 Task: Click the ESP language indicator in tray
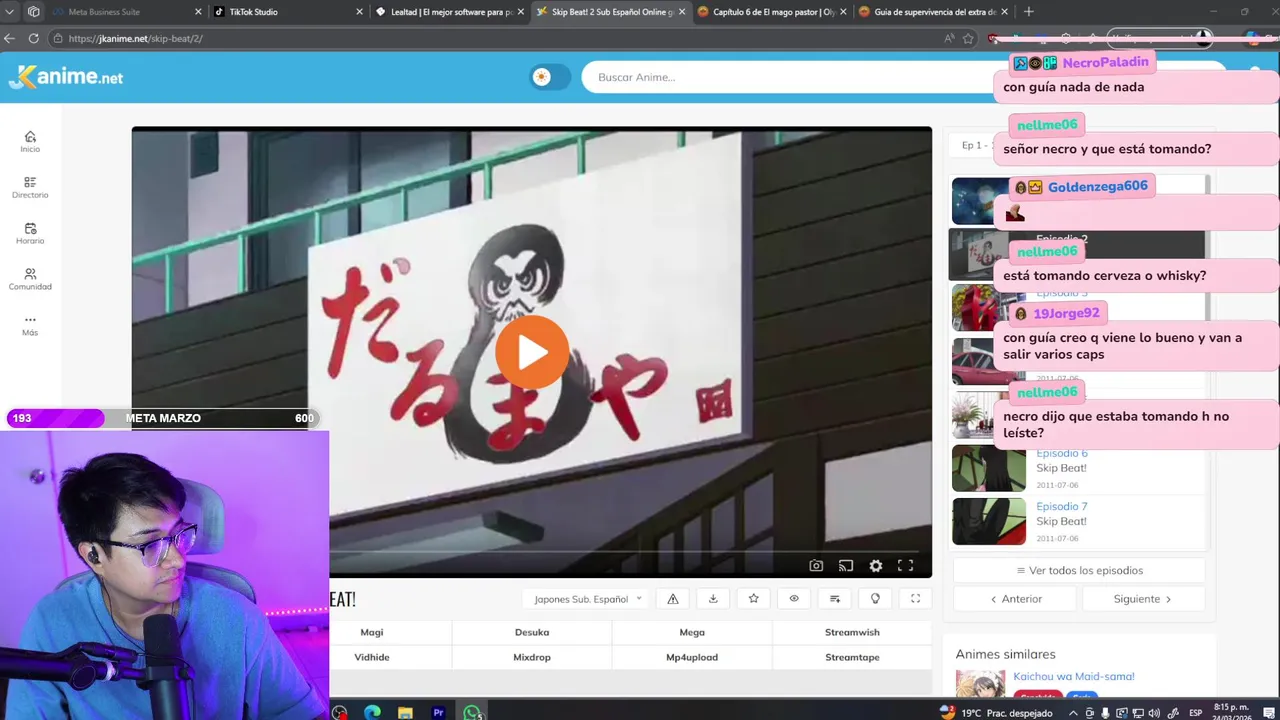pyautogui.click(x=1196, y=713)
